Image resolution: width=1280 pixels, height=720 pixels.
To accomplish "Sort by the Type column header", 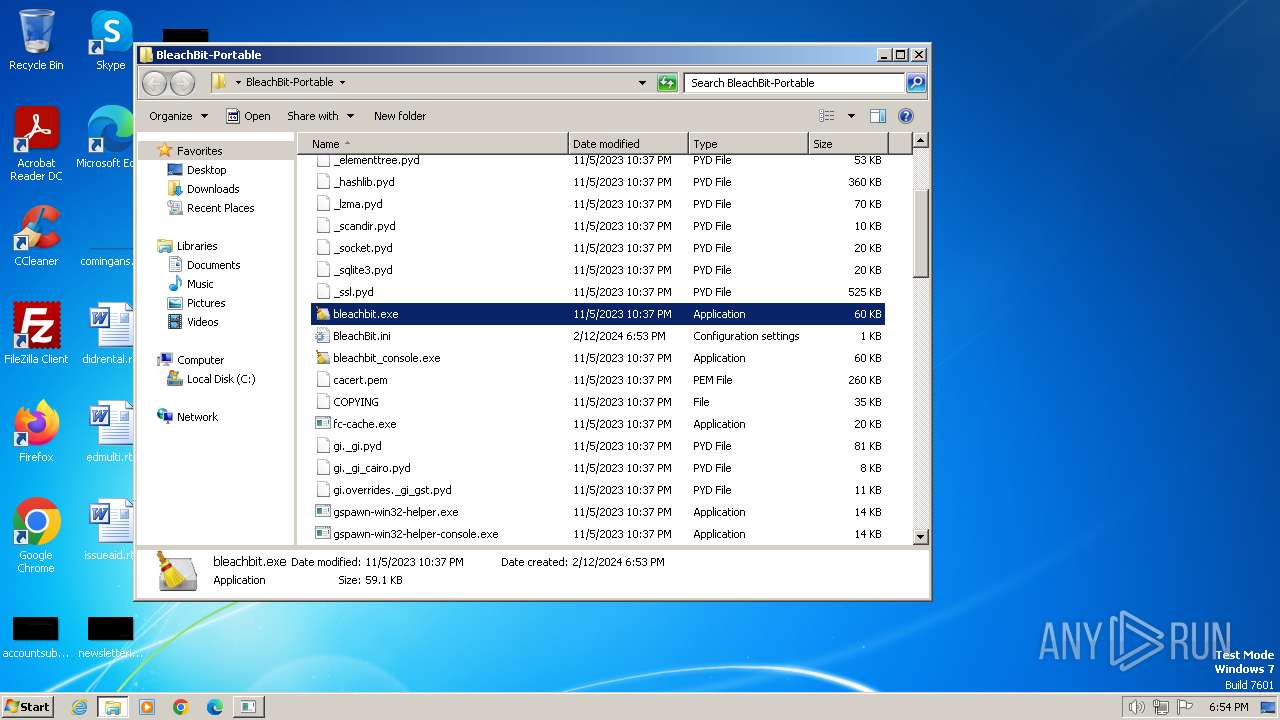I will point(748,144).
